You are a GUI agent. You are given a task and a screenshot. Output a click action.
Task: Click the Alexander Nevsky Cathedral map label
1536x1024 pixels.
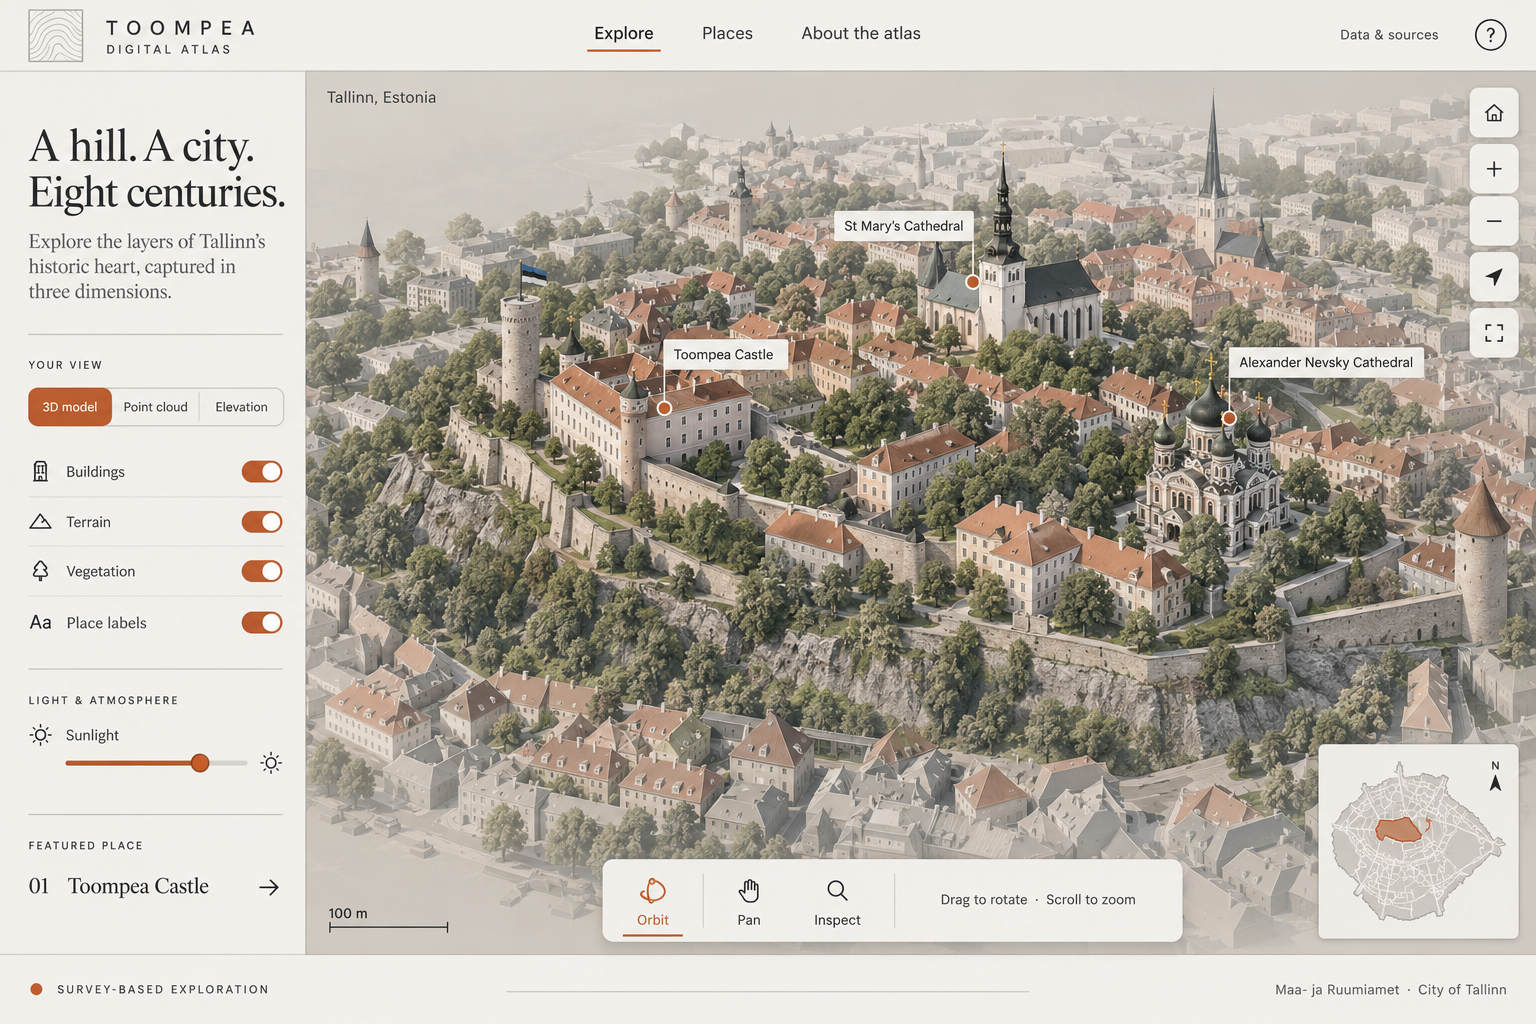1326,362
